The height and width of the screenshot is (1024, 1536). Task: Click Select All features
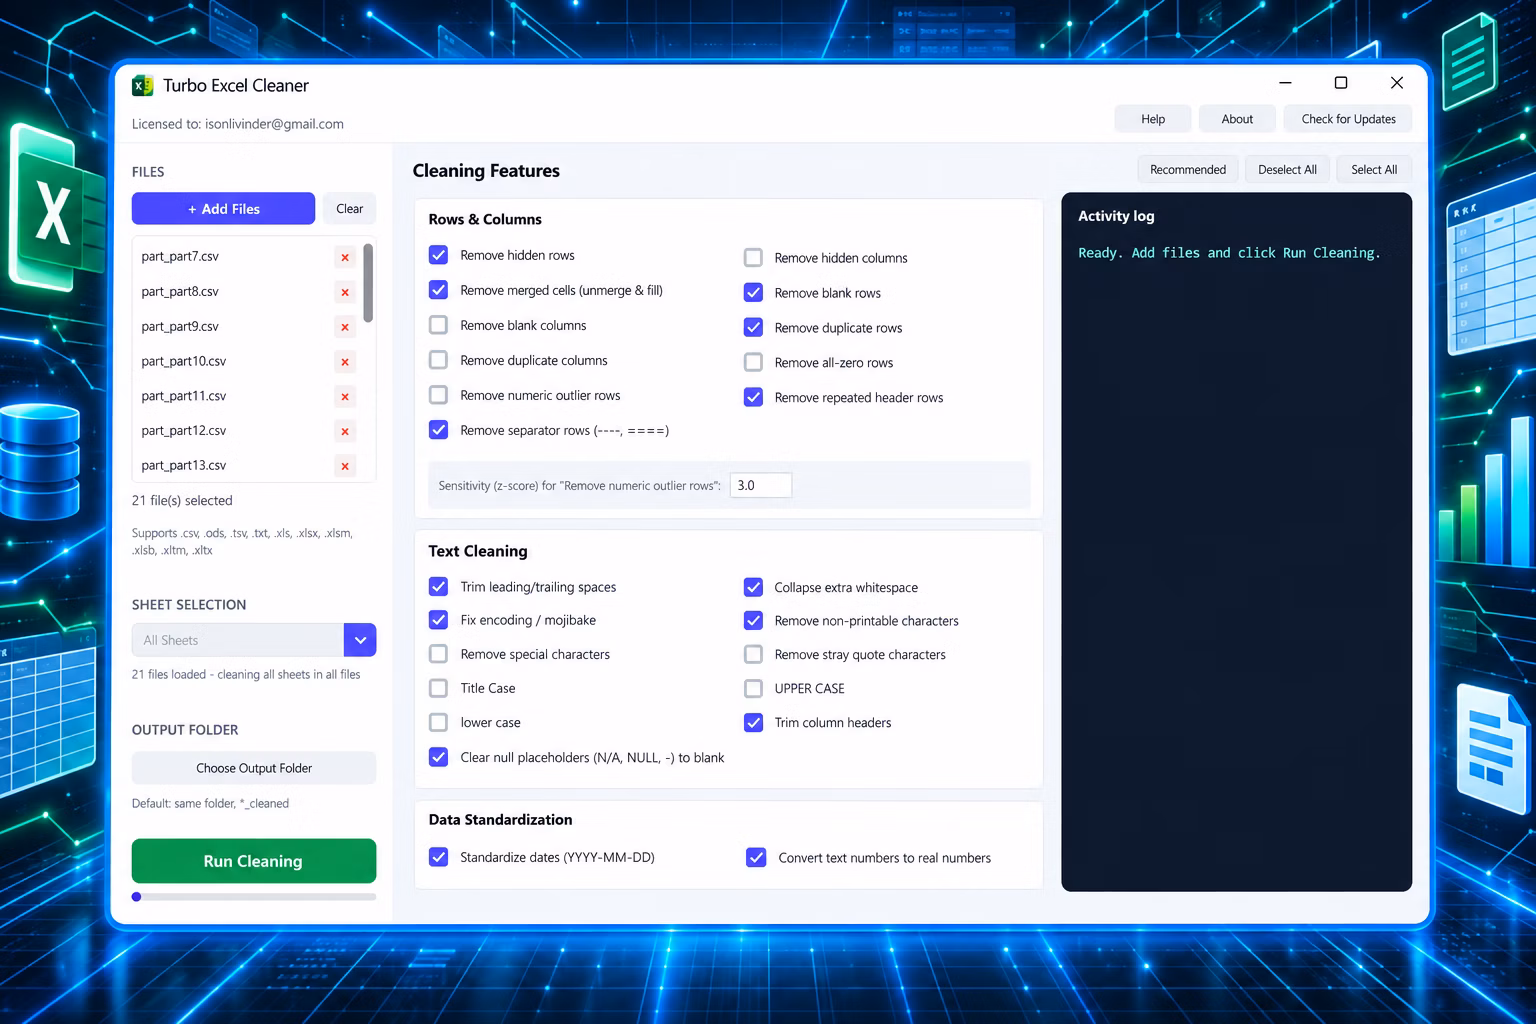[1374, 170]
